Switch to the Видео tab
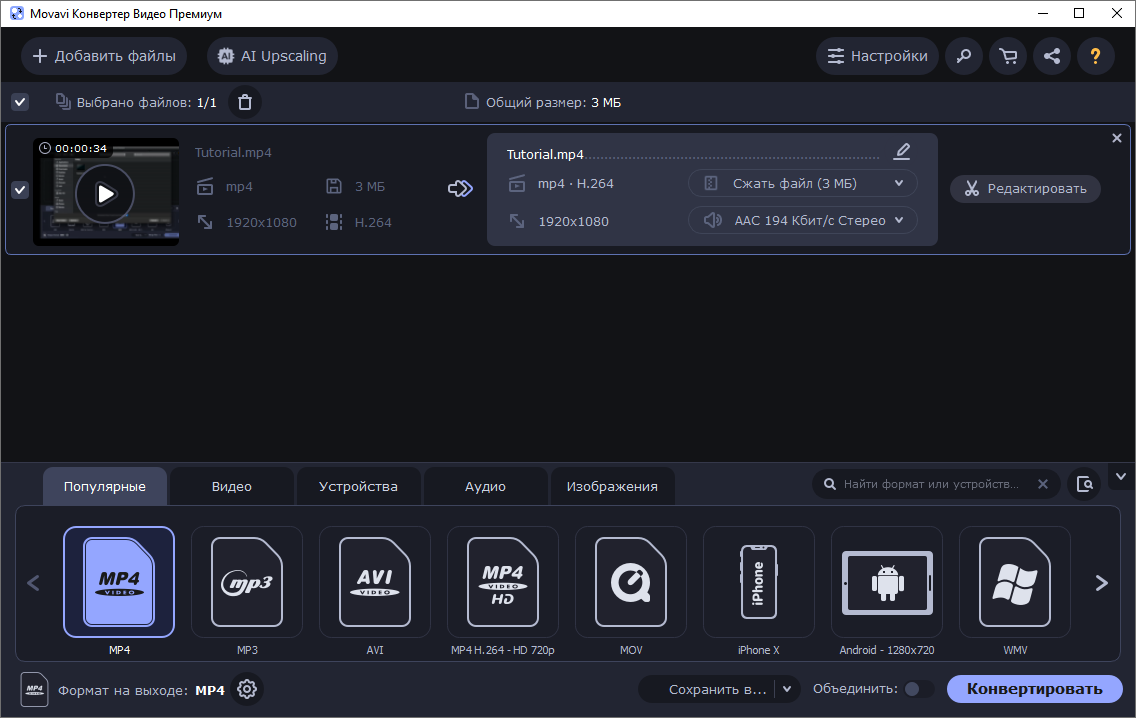The image size is (1136, 718). tap(231, 487)
